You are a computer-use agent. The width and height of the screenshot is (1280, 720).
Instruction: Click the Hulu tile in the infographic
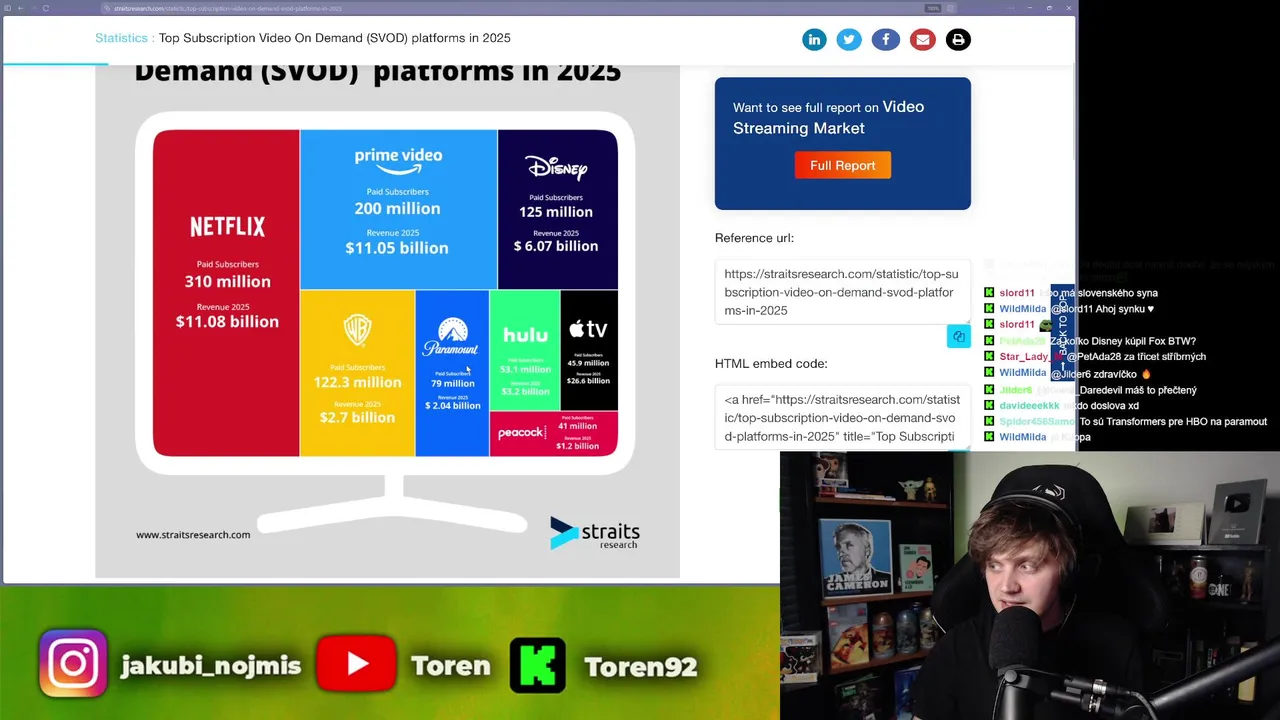point(525,350)
